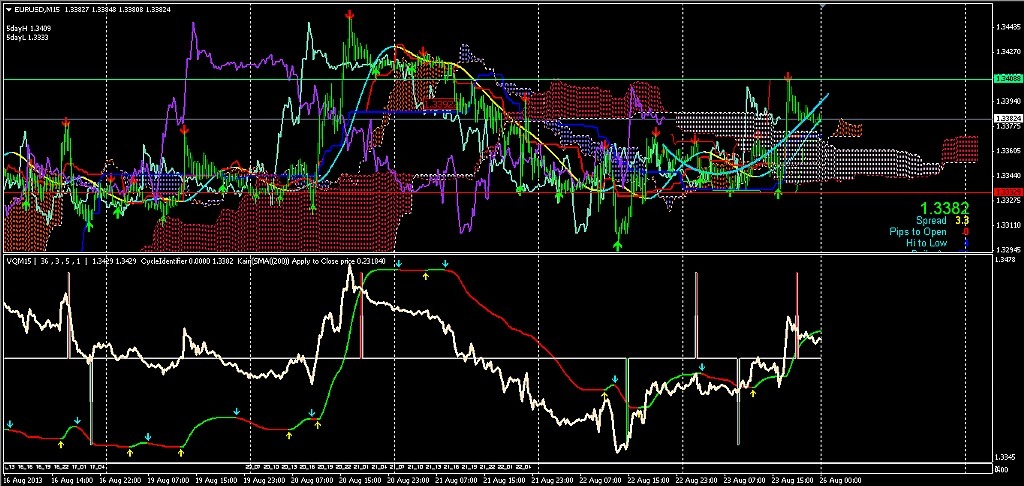Click the current price 1.33824 axis label

point(1007,119)
